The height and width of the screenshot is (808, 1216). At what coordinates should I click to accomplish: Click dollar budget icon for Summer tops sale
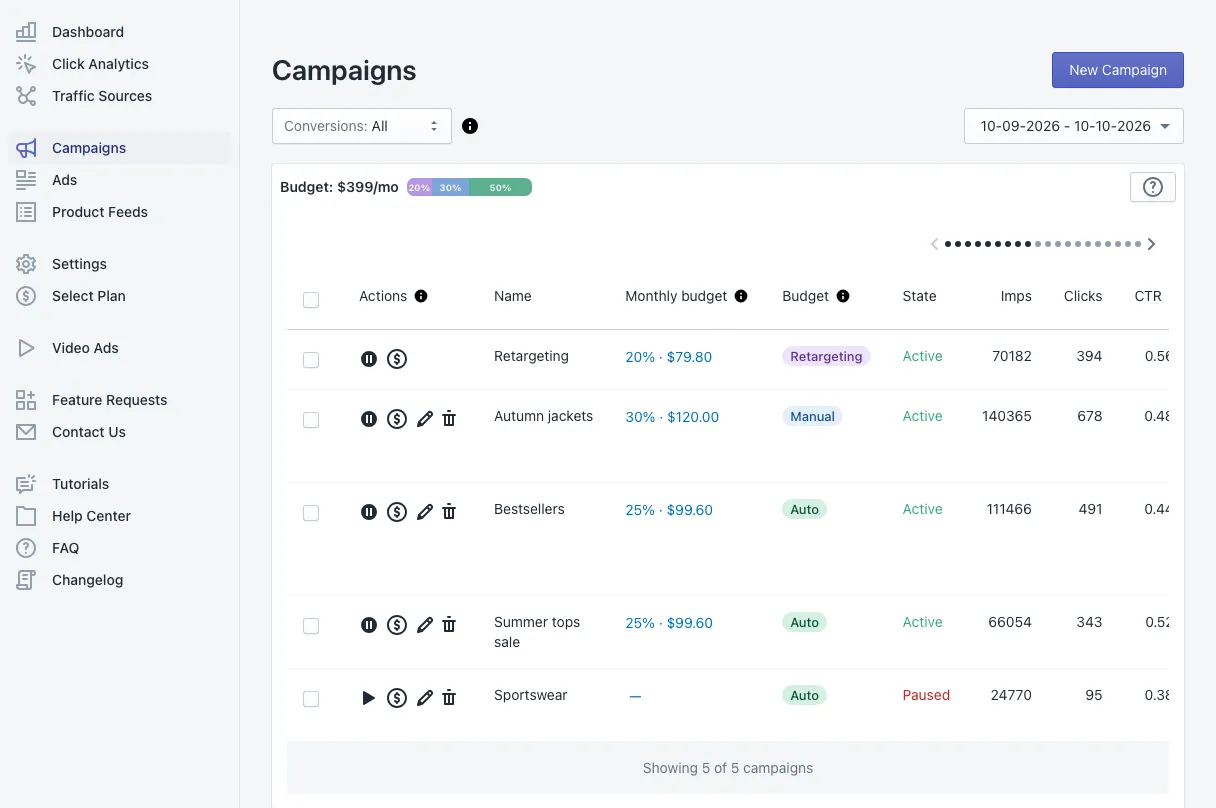point(397,625)
